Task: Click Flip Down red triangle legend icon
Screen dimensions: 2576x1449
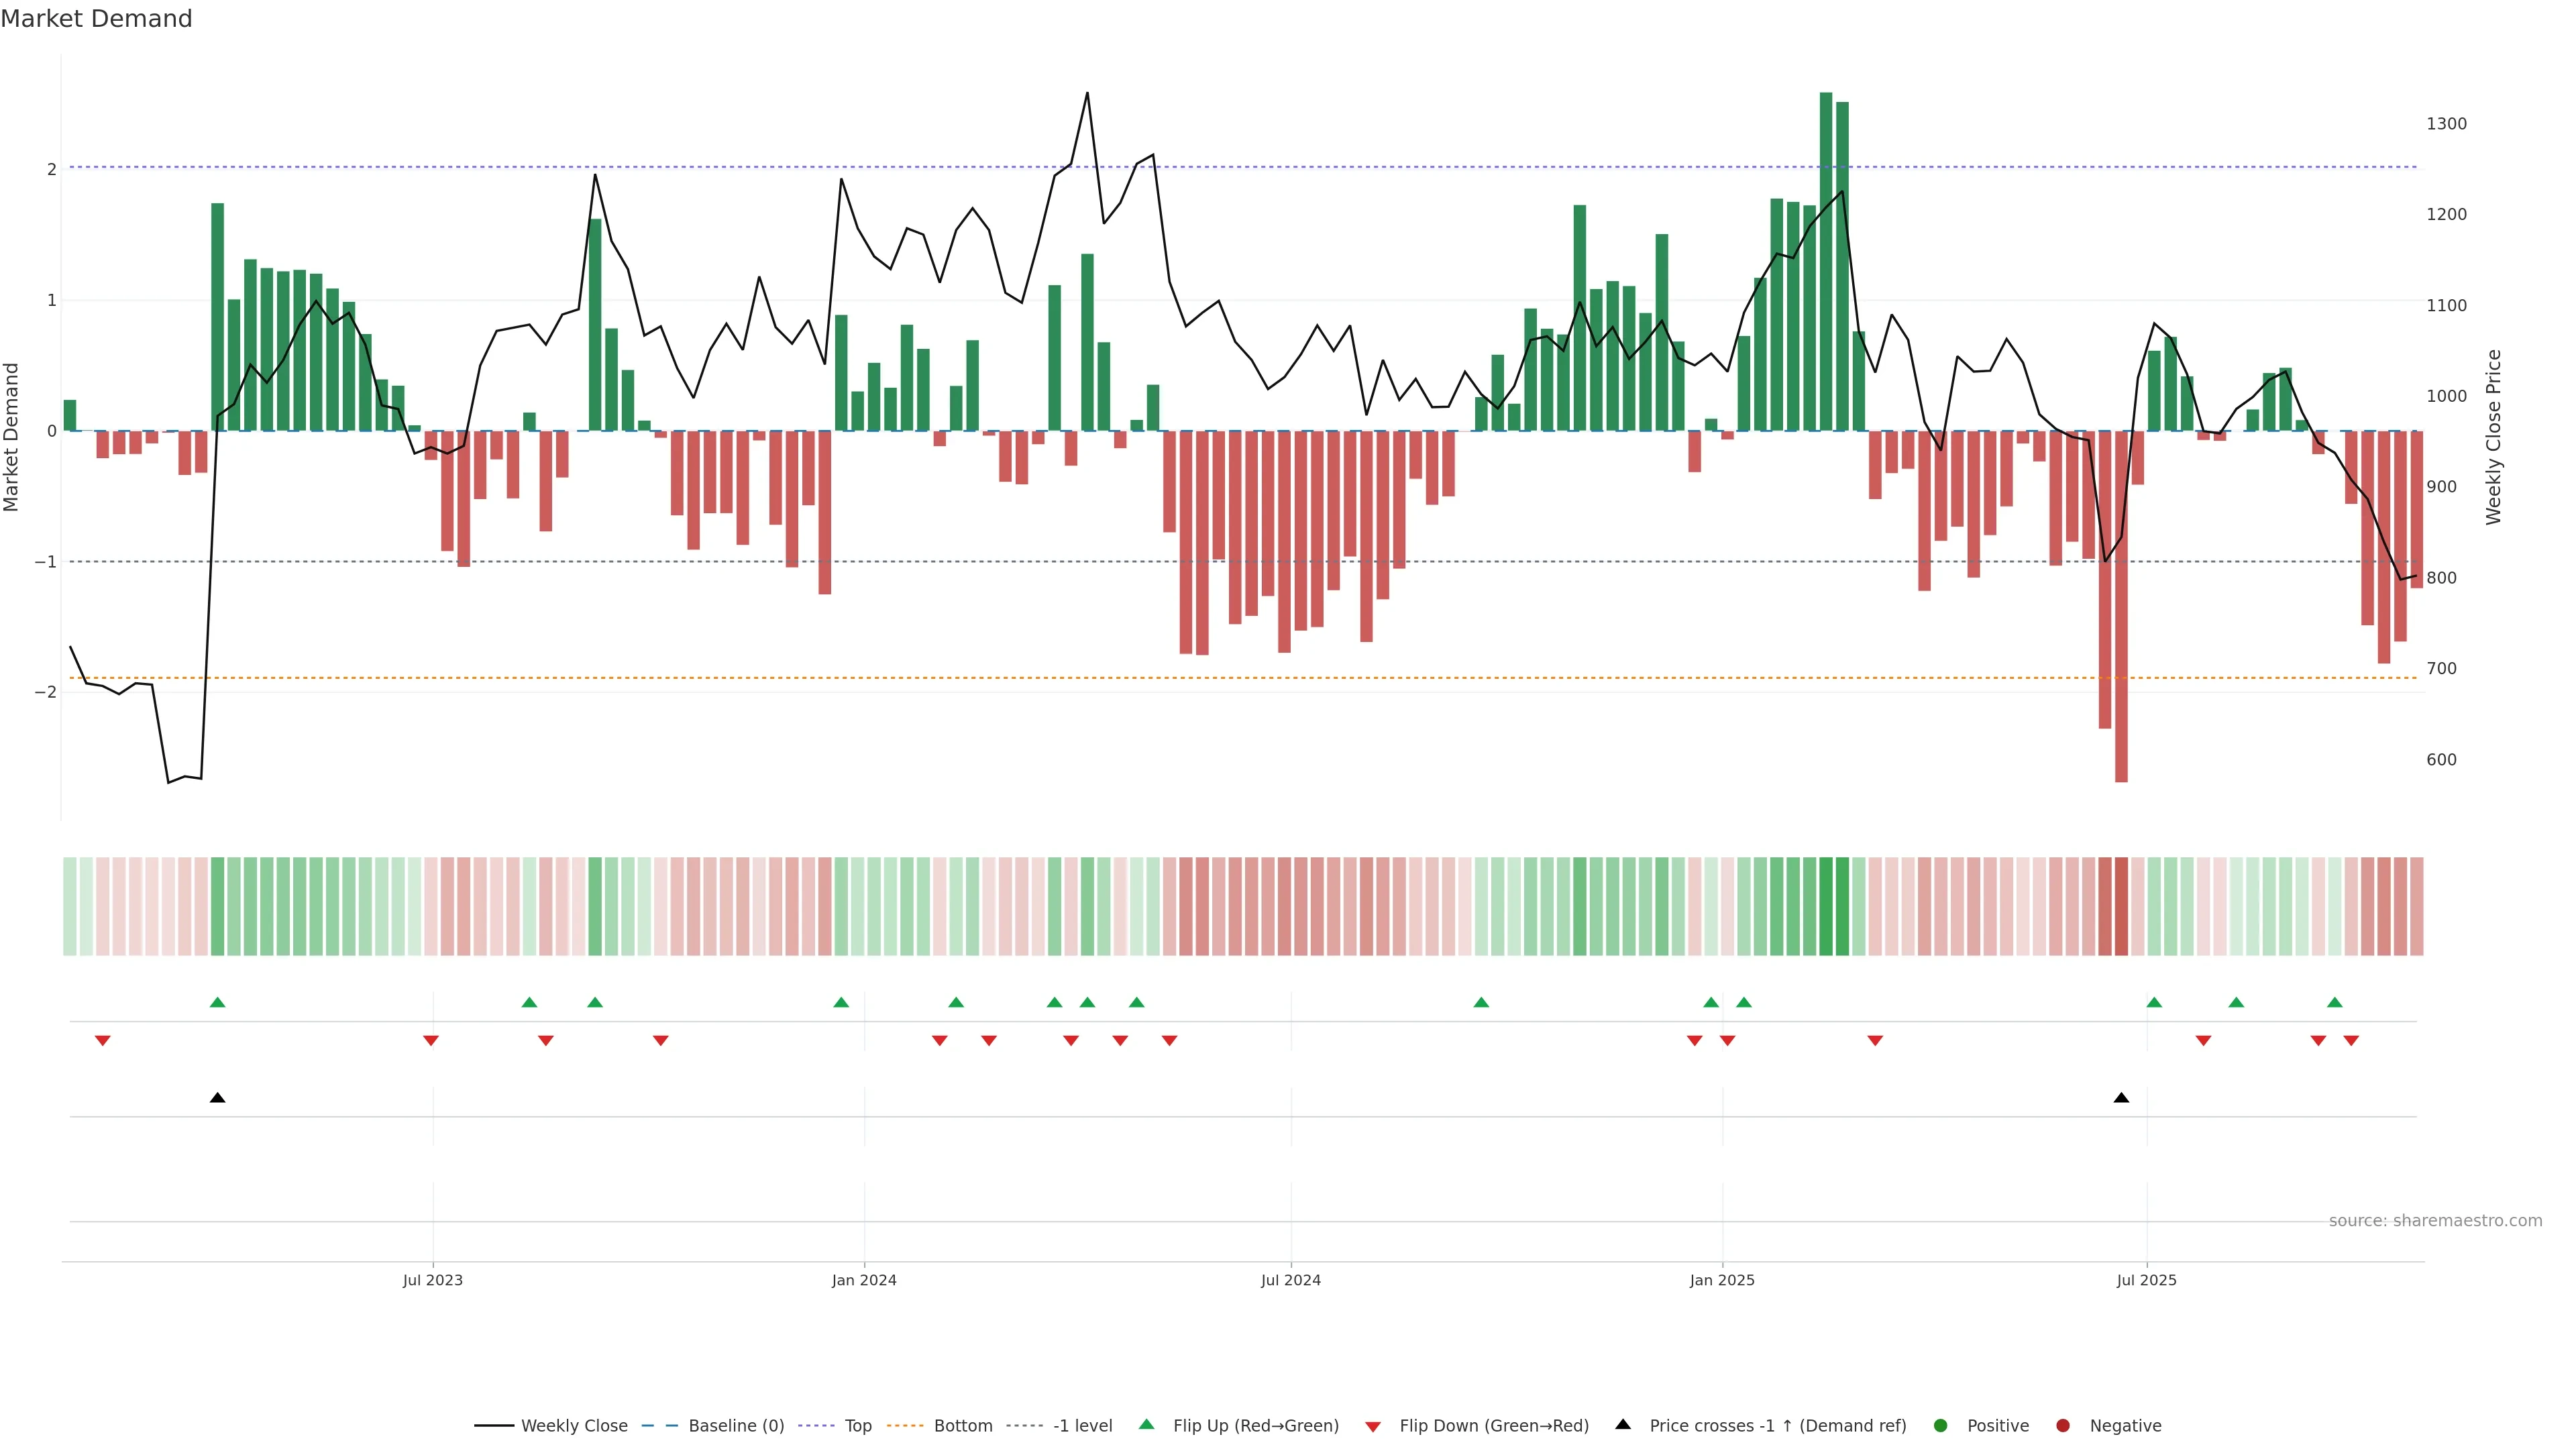Action: tap(1373, 1427)
